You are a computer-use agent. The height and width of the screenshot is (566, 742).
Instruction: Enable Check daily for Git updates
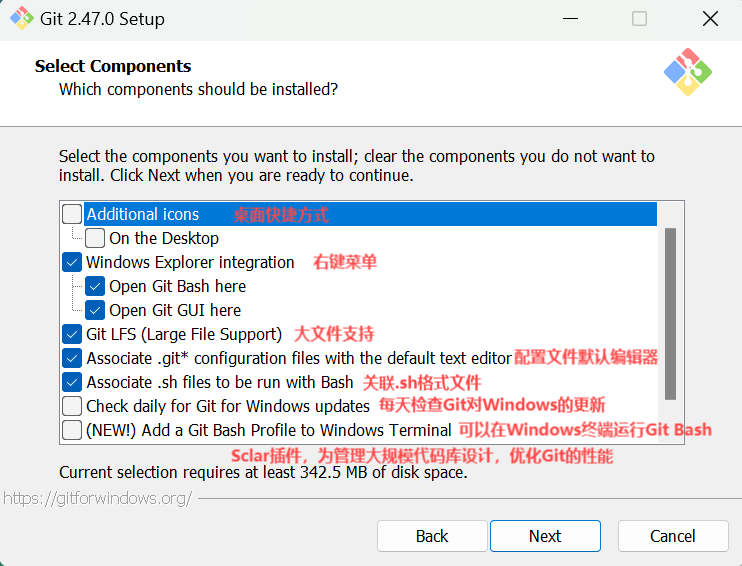(72, 406)
